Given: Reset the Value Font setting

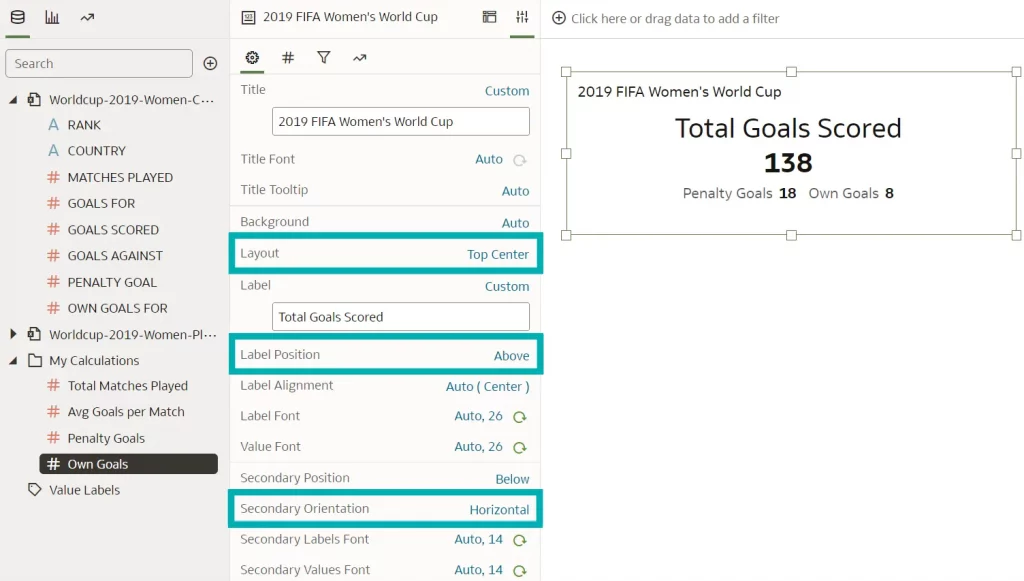Looking at the screenshot, I should click(x=519, y=447).
